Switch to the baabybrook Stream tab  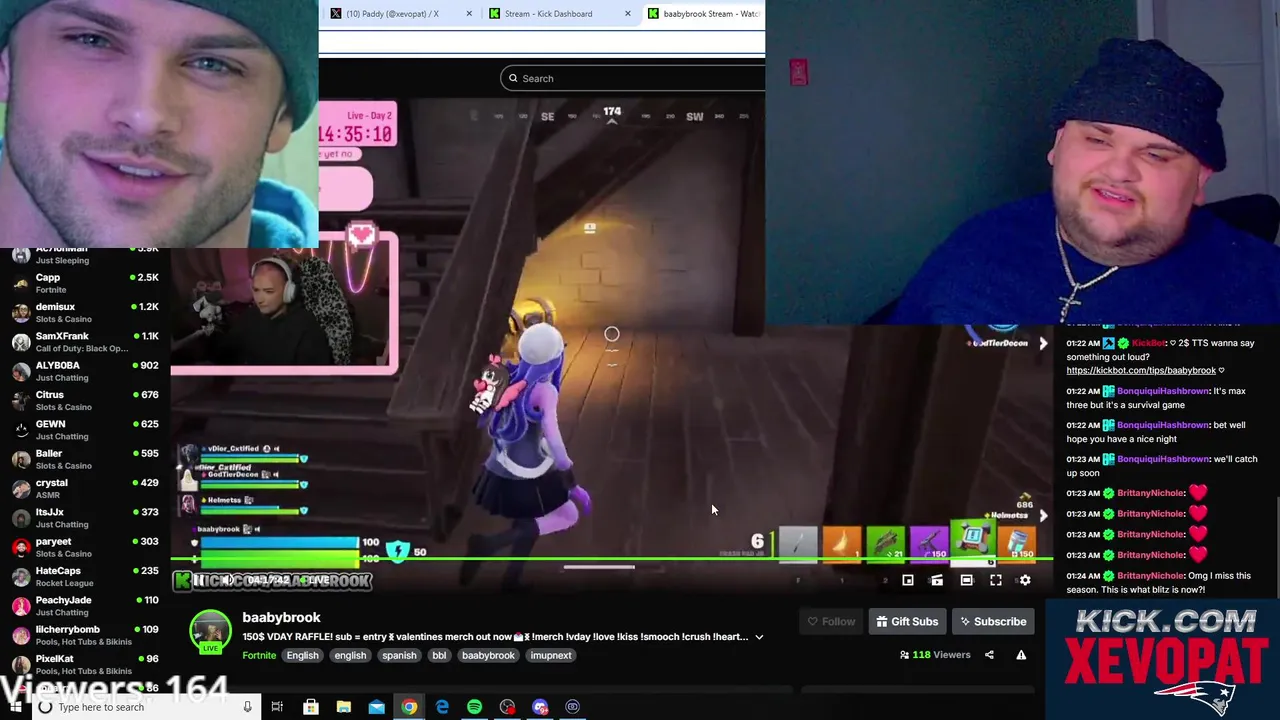[704, 14]
